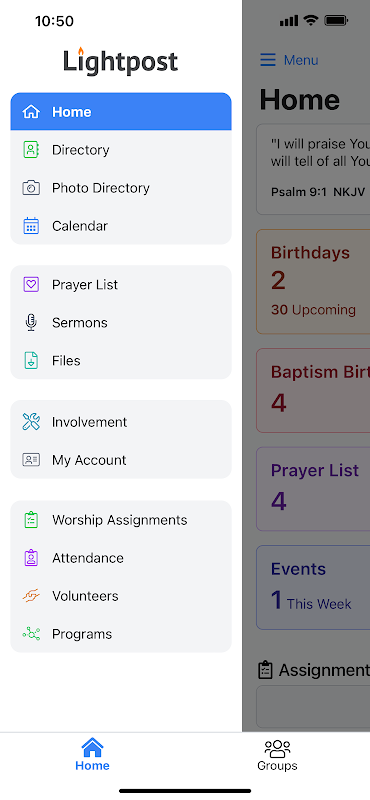370x800 pixels.
Task: Toggle the hamburger Menu button
Action: coord(289,60)
